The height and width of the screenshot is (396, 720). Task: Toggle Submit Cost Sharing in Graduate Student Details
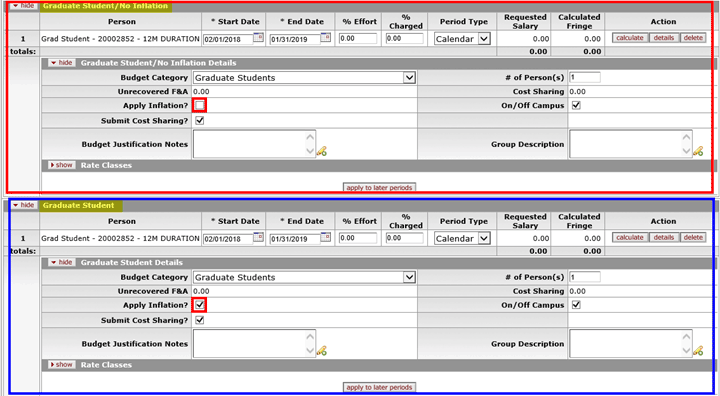200,320
